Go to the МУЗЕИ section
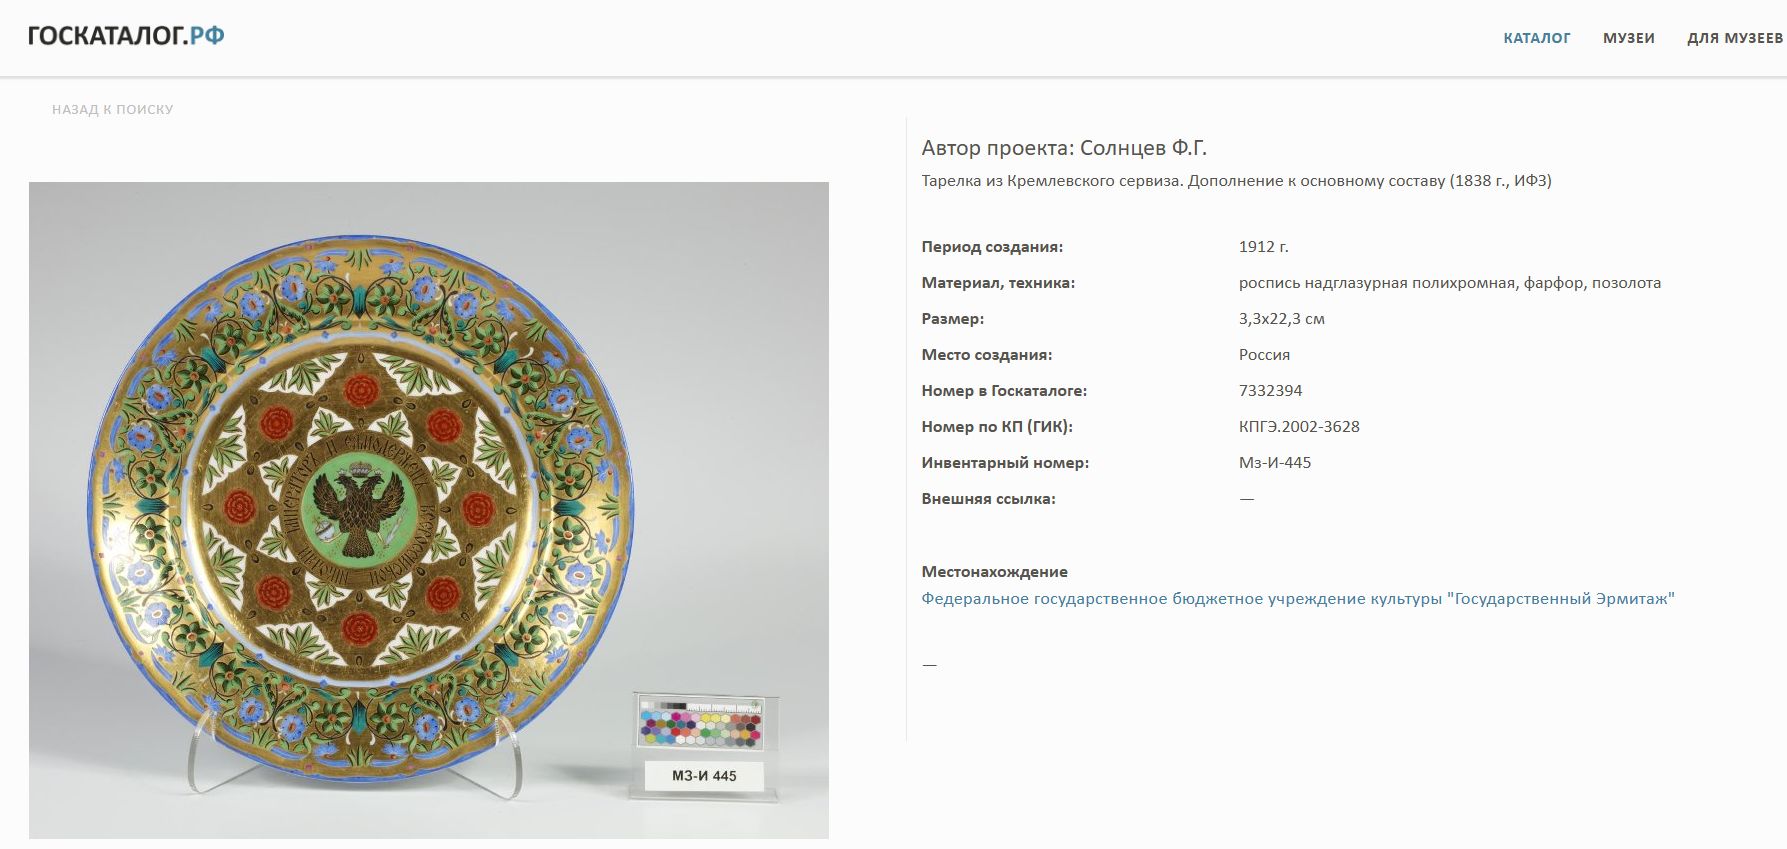This screenshot has width=1787, height=849. click(1628, 38)
